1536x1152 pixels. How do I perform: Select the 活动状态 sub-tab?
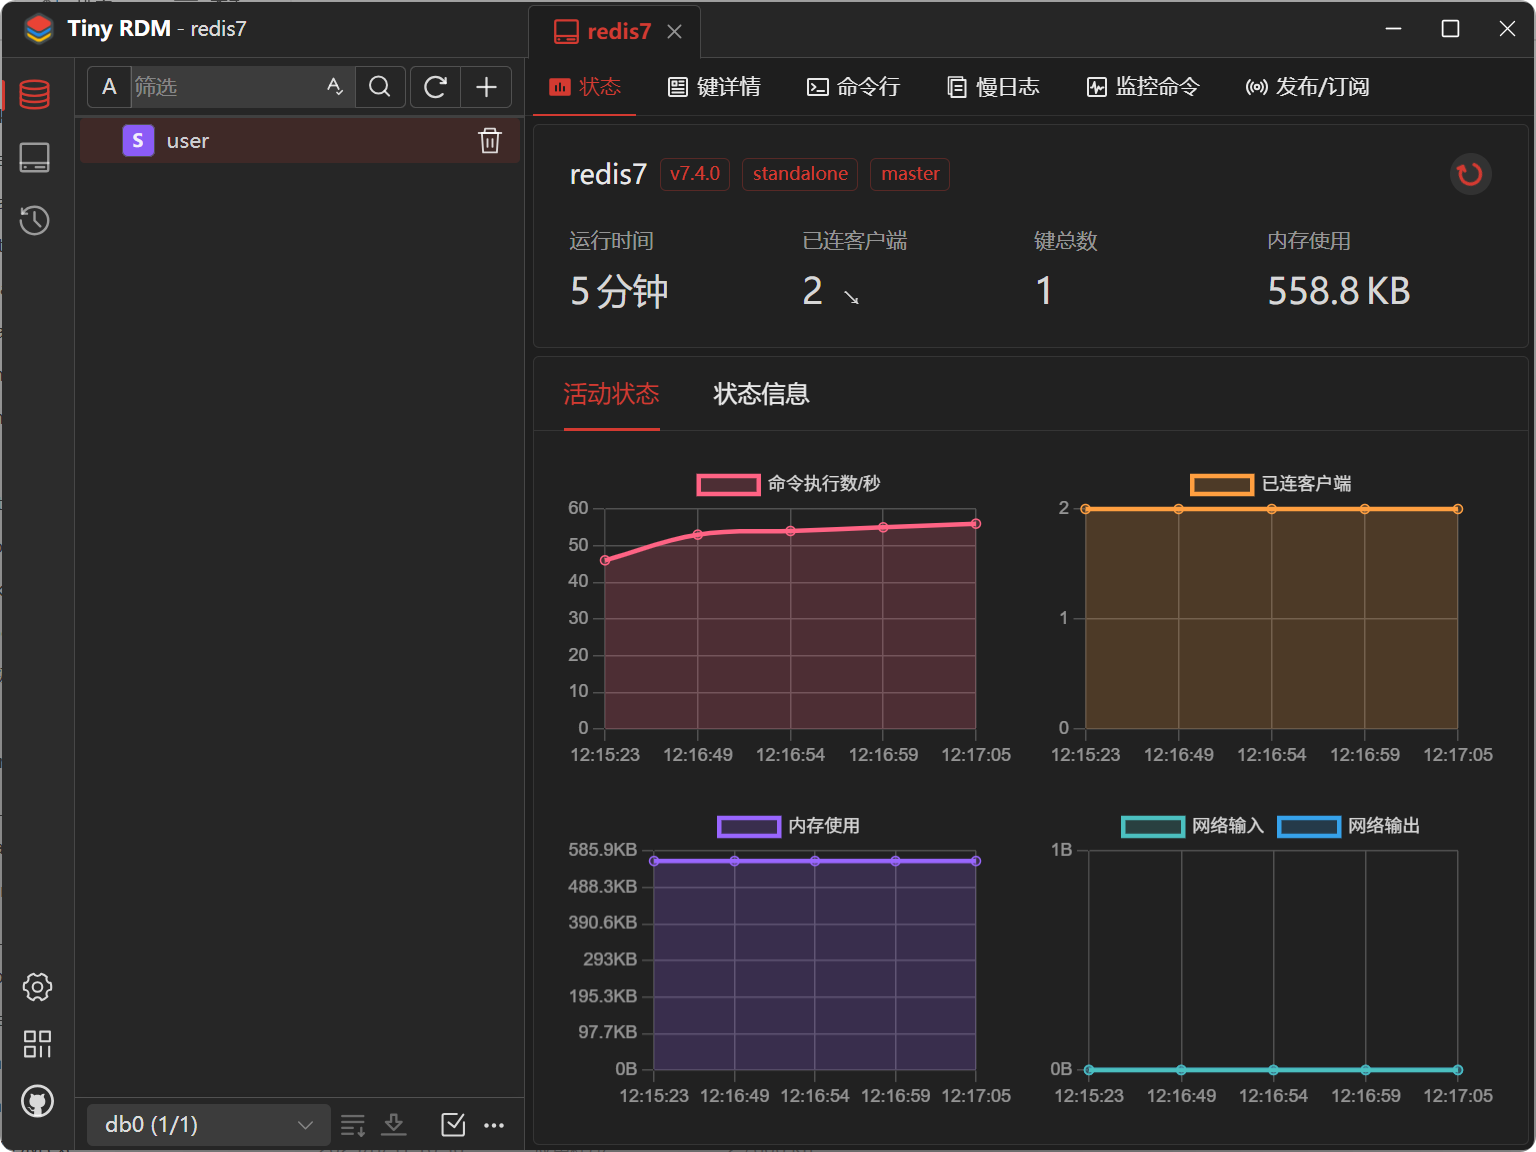click(611, 394)
